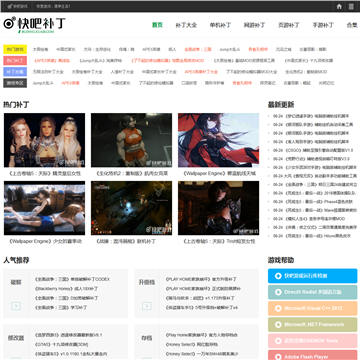Screen dimensions: 360x360
Task: Click the download icon on Adobe Flash Player
Action: coord(278,357)
